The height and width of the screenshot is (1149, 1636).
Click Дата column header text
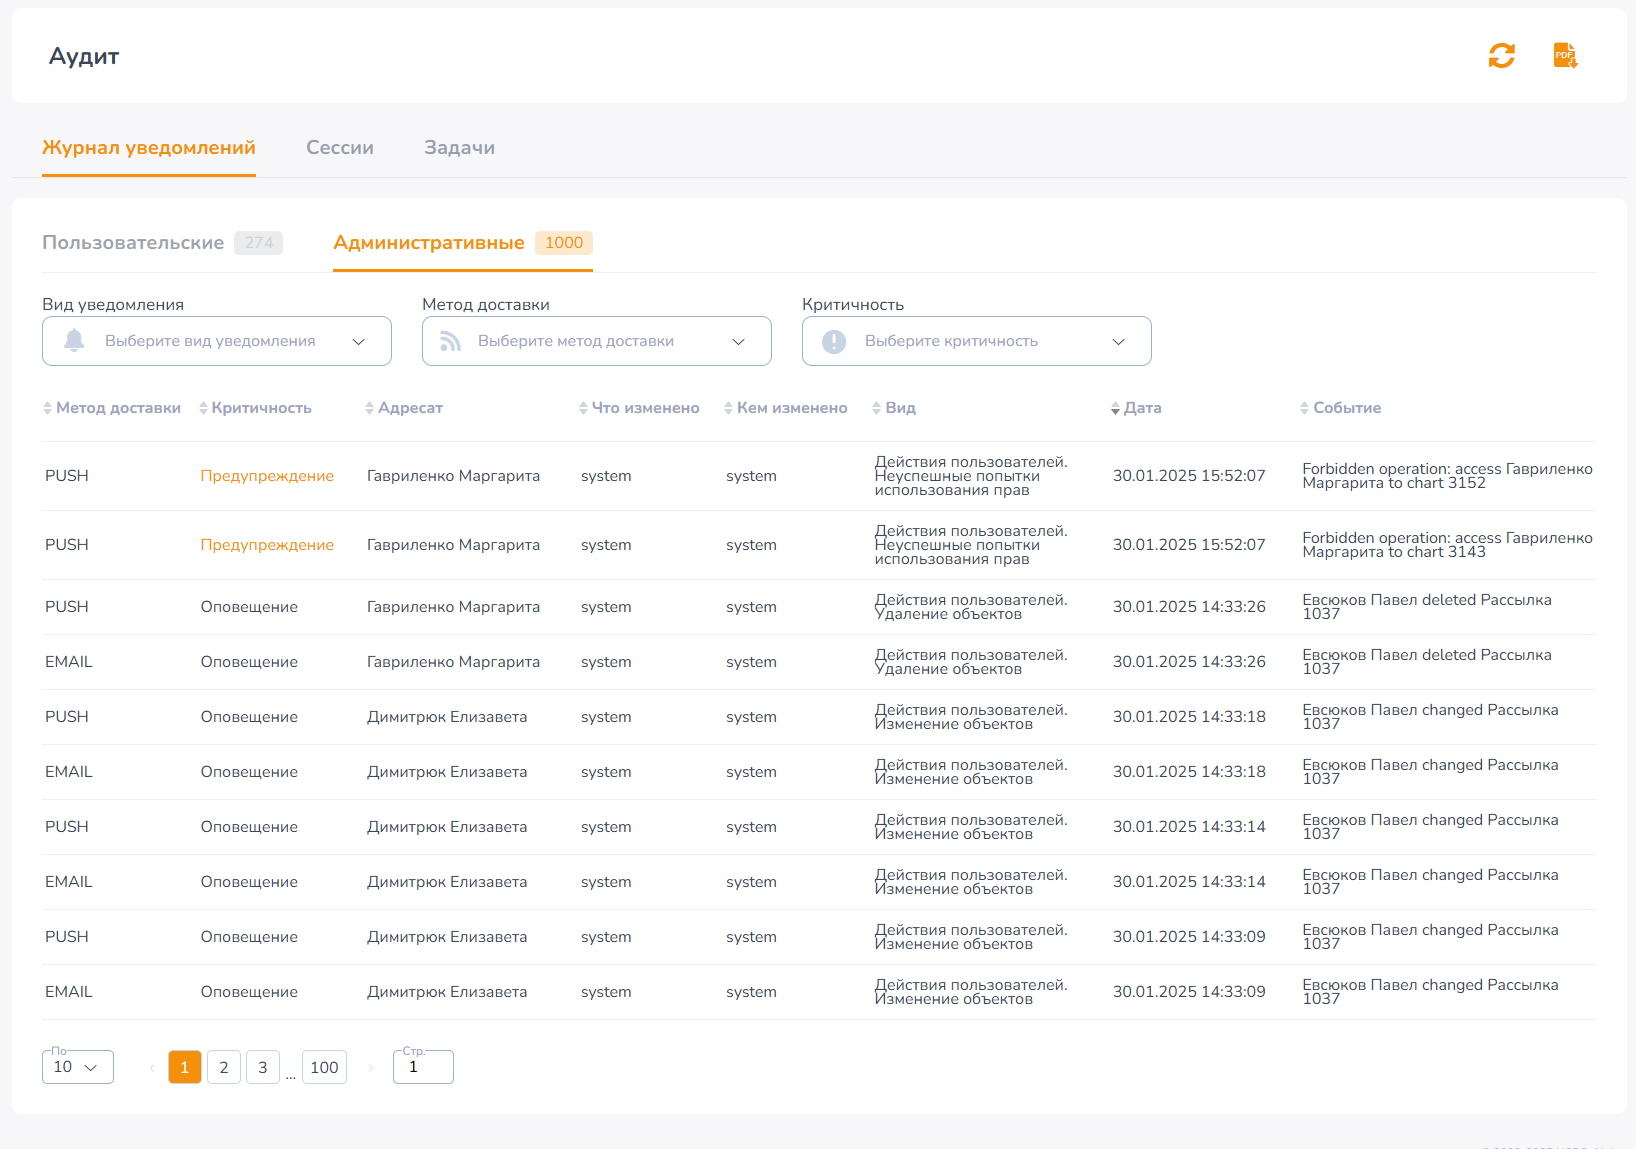[x=1143, y=408]
